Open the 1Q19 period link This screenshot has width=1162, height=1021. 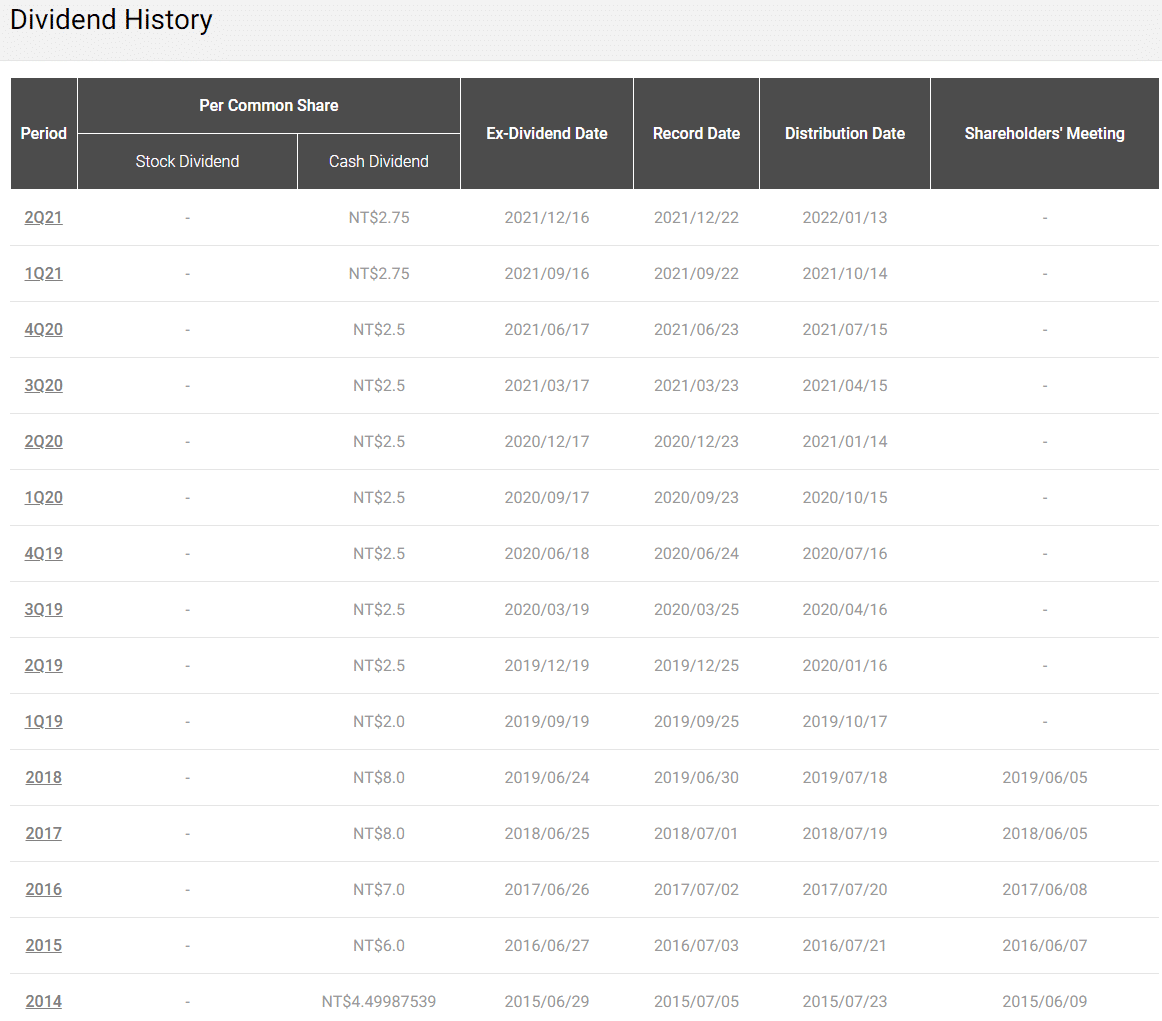[x=43, y=721]
